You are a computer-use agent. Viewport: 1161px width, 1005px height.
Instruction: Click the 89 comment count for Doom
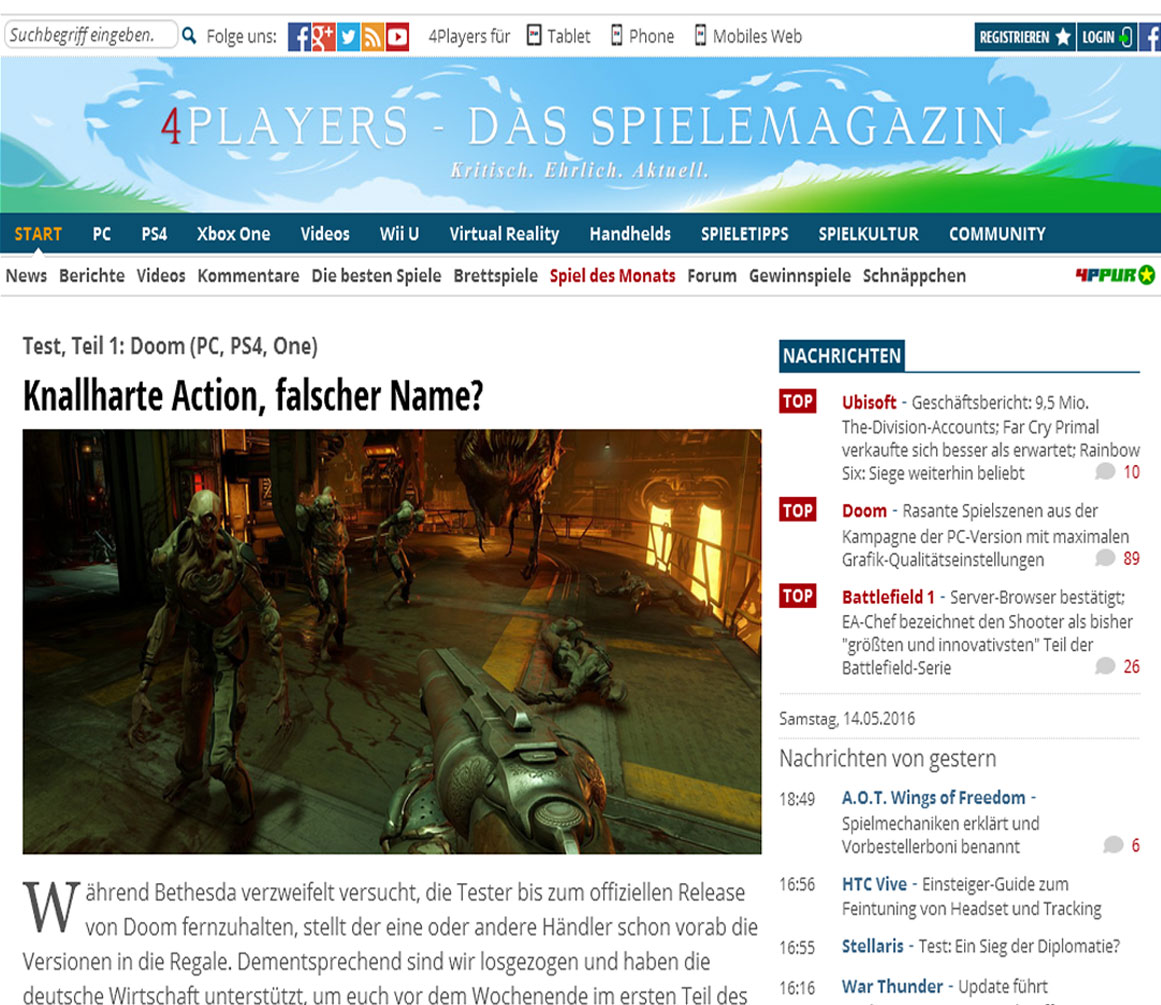(x=1131, y=558)
